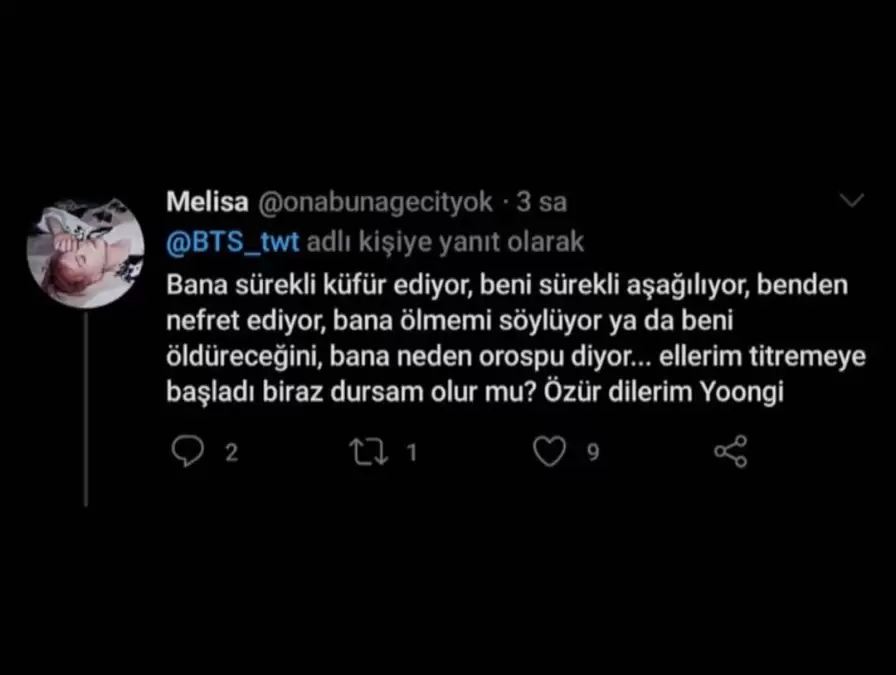Like the tweet with the heart icon
The height and width of the screenshot is (675, 896).
point(550,452)
